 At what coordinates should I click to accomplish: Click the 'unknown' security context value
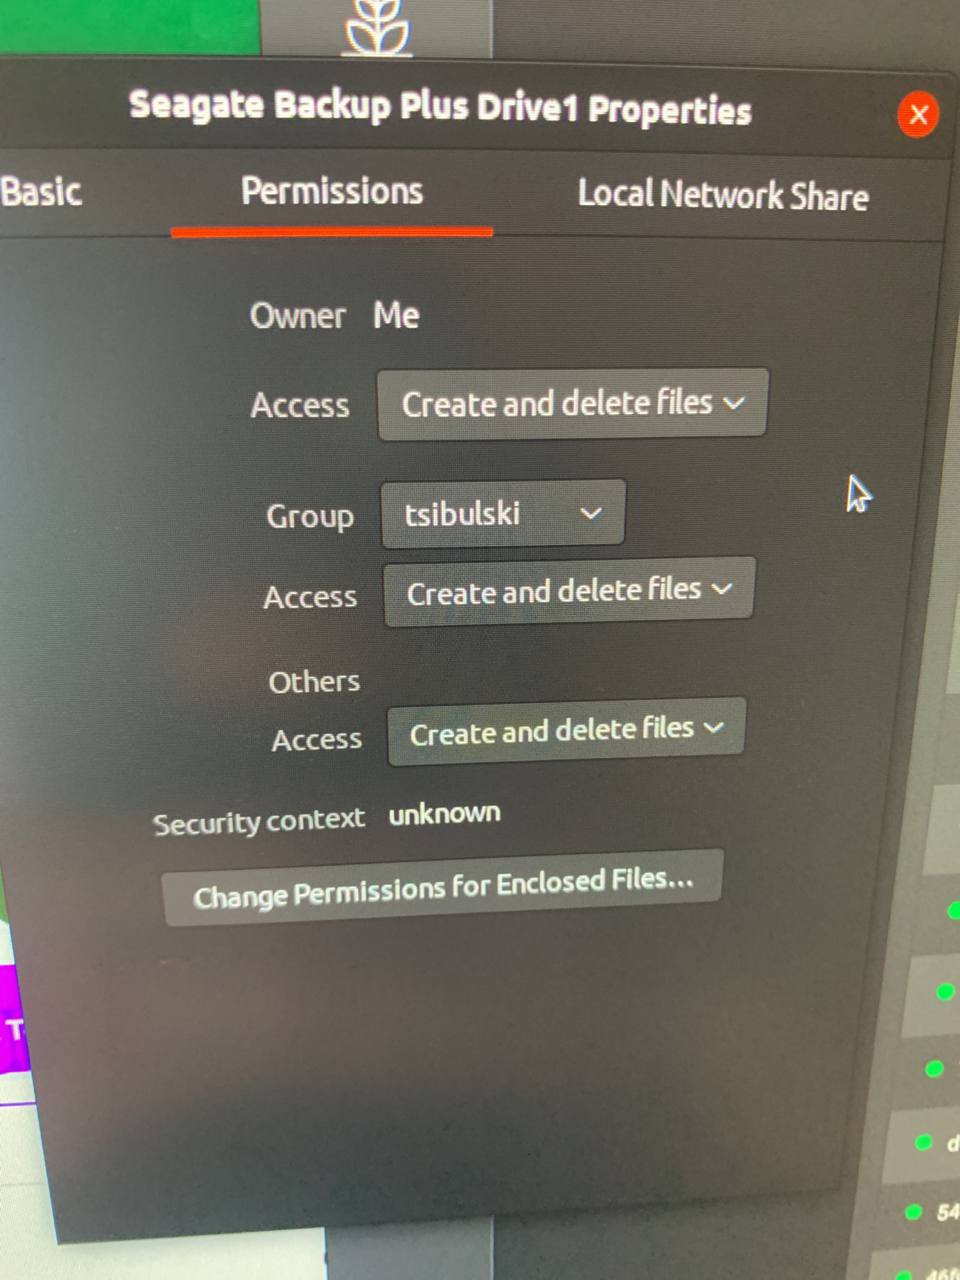coord(444,814)
